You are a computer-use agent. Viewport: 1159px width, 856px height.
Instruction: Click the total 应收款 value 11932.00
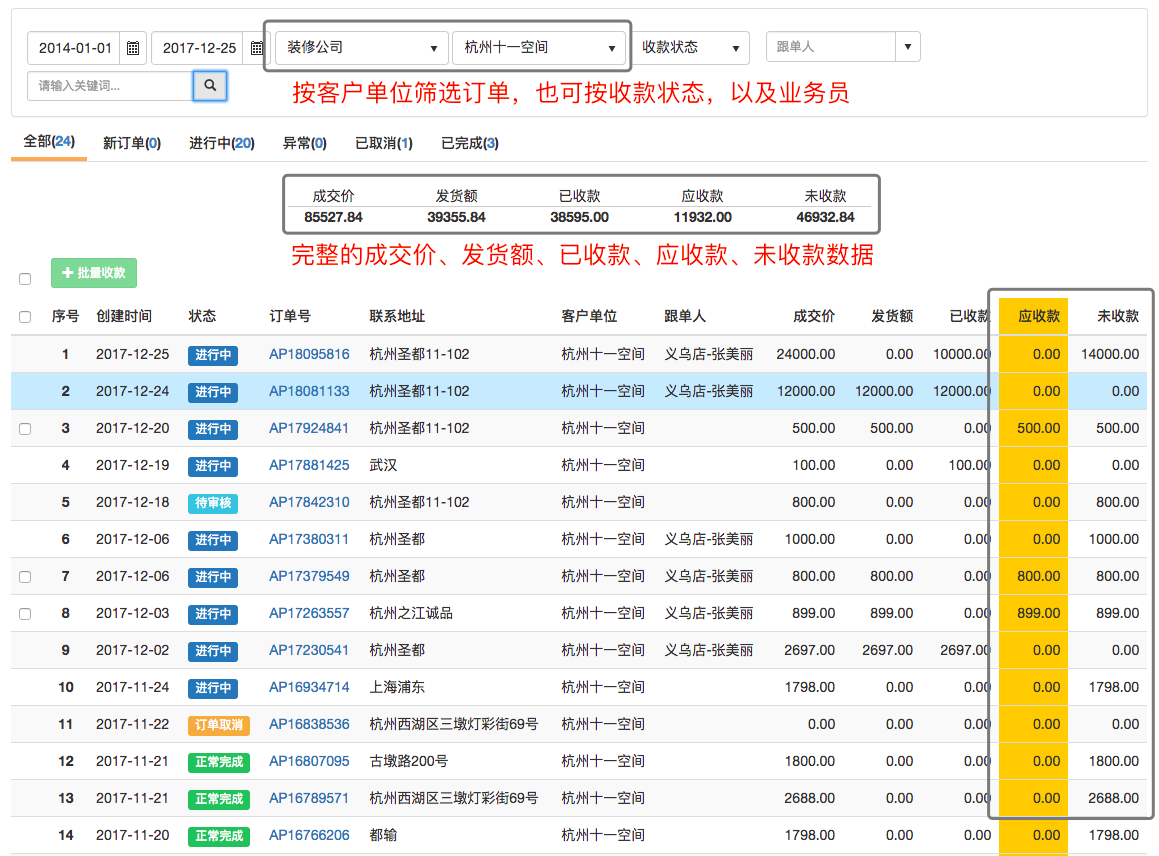(x=702, y=217)
